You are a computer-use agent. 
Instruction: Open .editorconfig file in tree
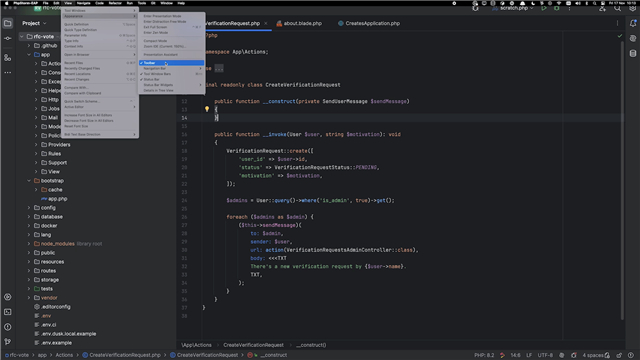coord(52,307)
